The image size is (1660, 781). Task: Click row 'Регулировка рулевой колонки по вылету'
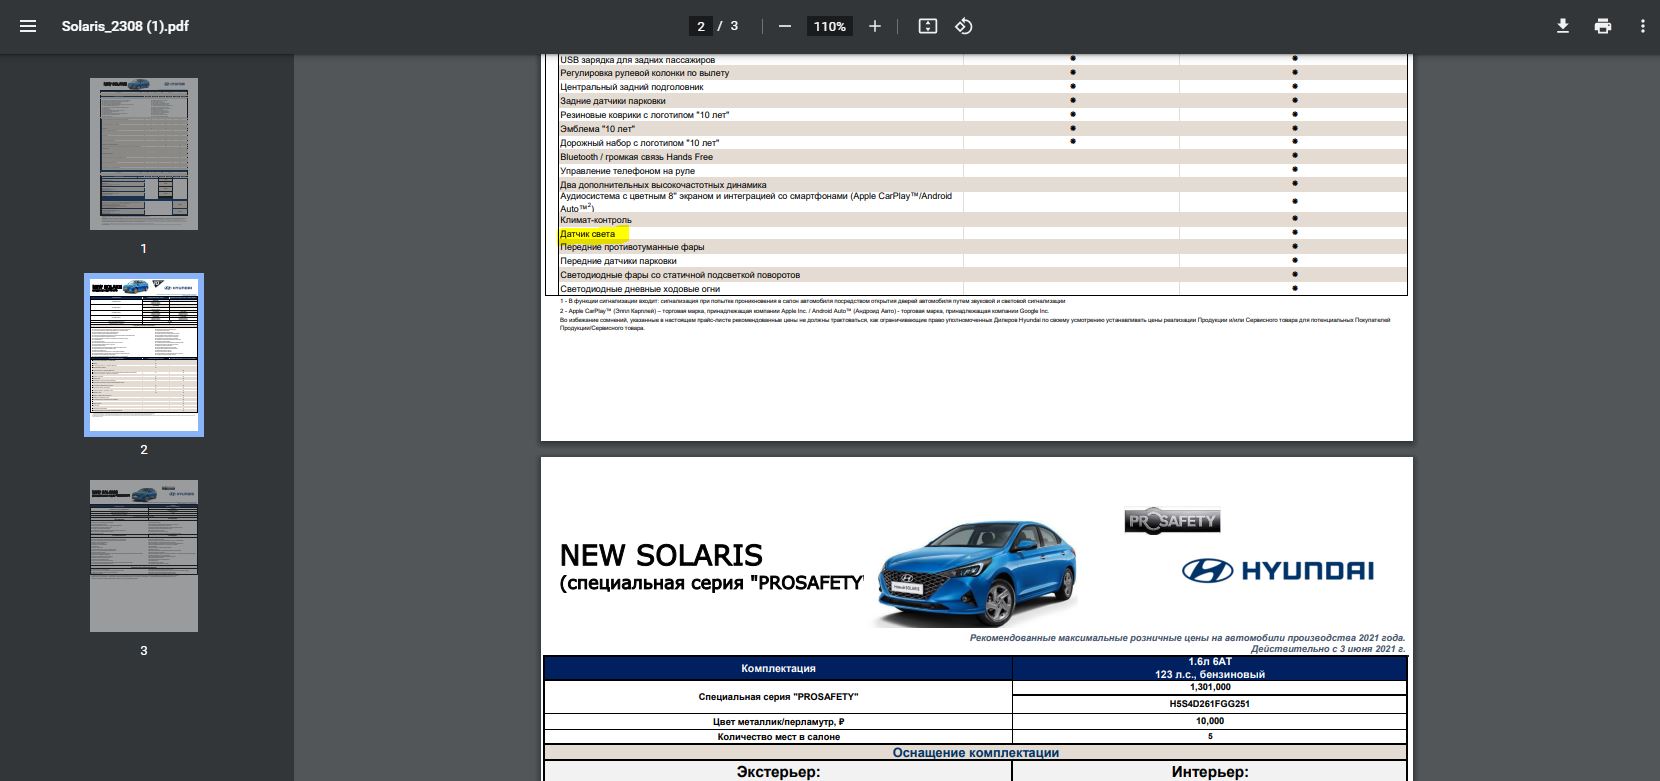coord(982,73)
